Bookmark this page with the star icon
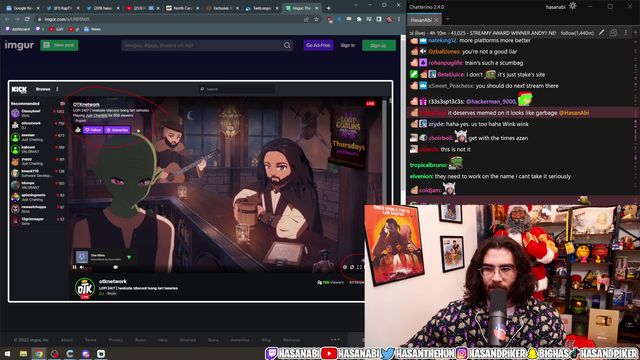 [316, 19]
